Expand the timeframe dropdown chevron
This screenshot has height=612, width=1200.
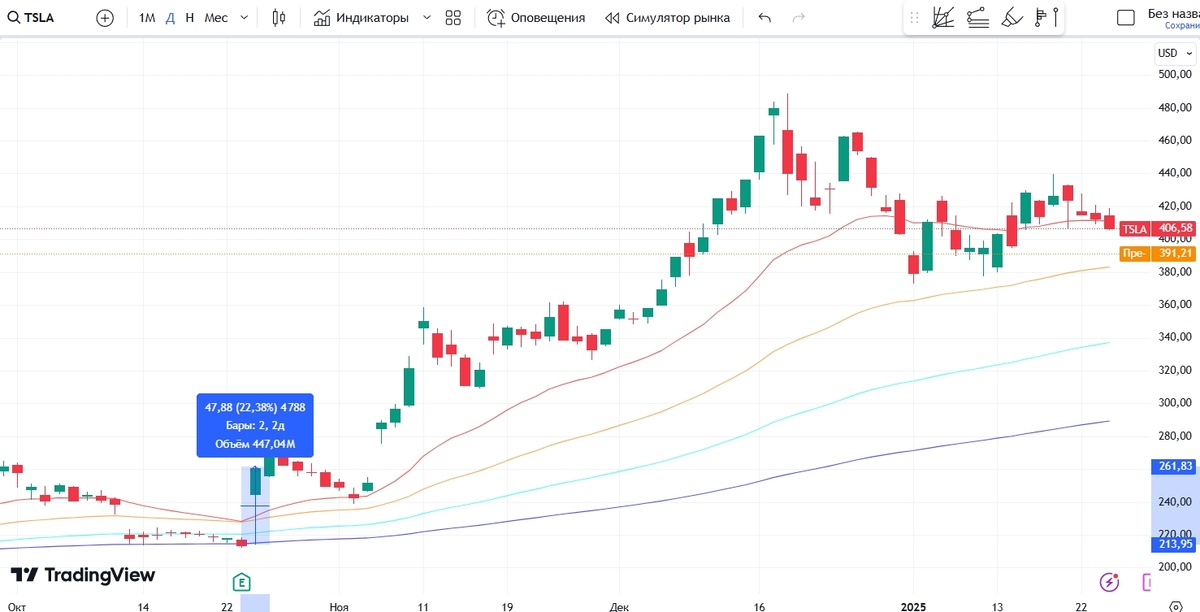[245, 18]
